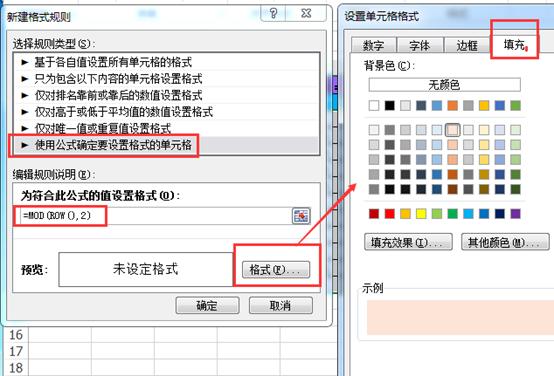Screen dimensions: 554x376
Task: Confirm with the 确定 button
Action: point(207,305)
